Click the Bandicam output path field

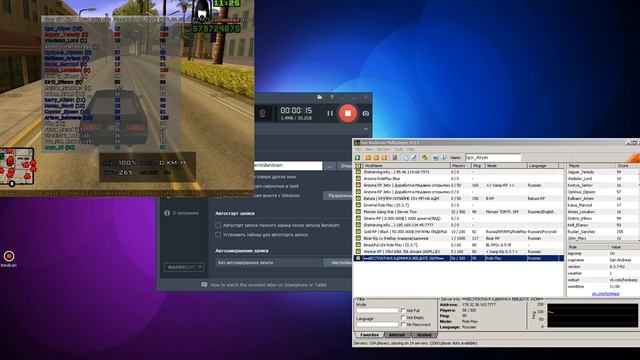[288, 165]
